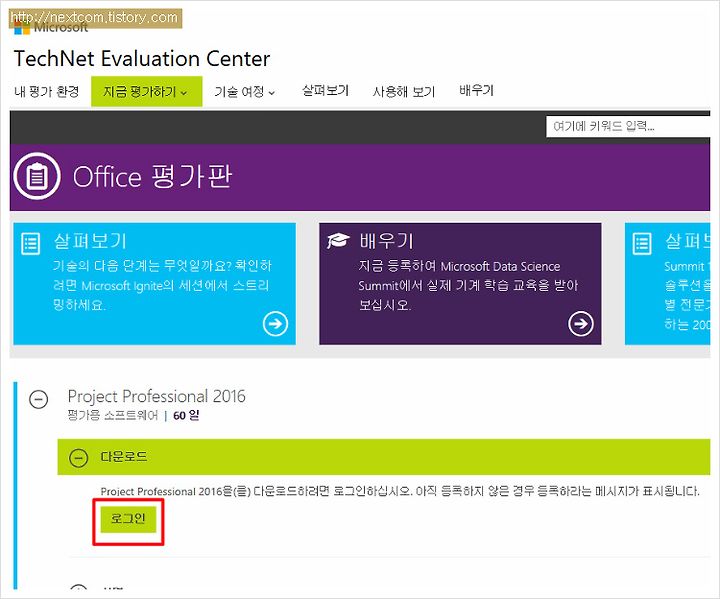Image resolution: width=720 pixels, height=599 pixels.
Task: Click the Project Professional 2016 download instruction text
Action: (x=400, y=492)
